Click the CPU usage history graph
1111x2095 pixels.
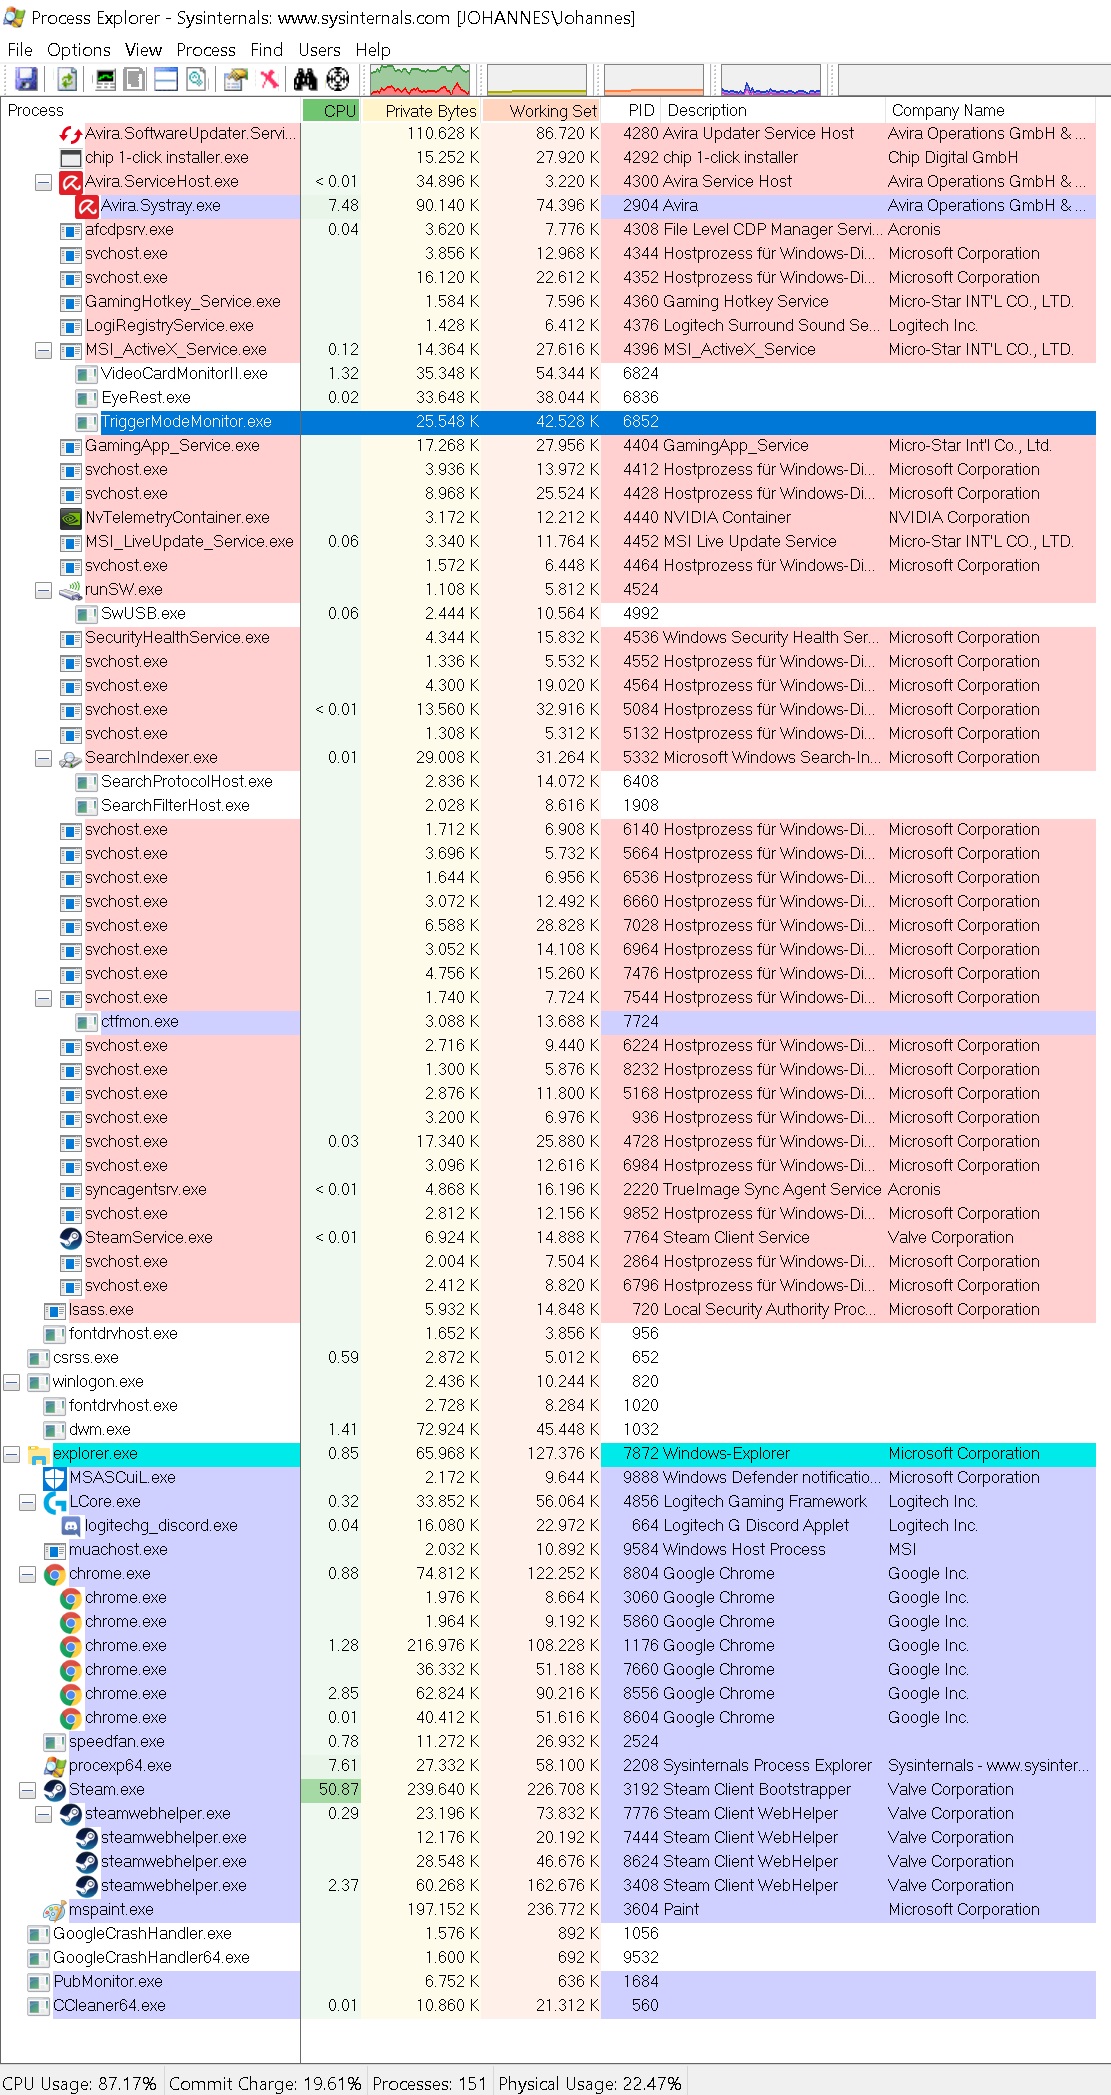click(x=420, y=79)
